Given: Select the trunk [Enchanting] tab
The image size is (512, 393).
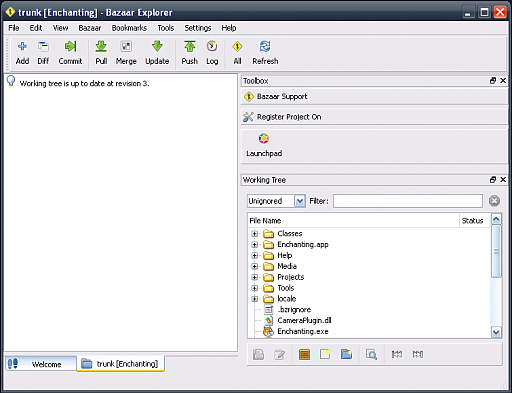Looking at the screenshot, I should pyautogui.click(x=120, y=364).
